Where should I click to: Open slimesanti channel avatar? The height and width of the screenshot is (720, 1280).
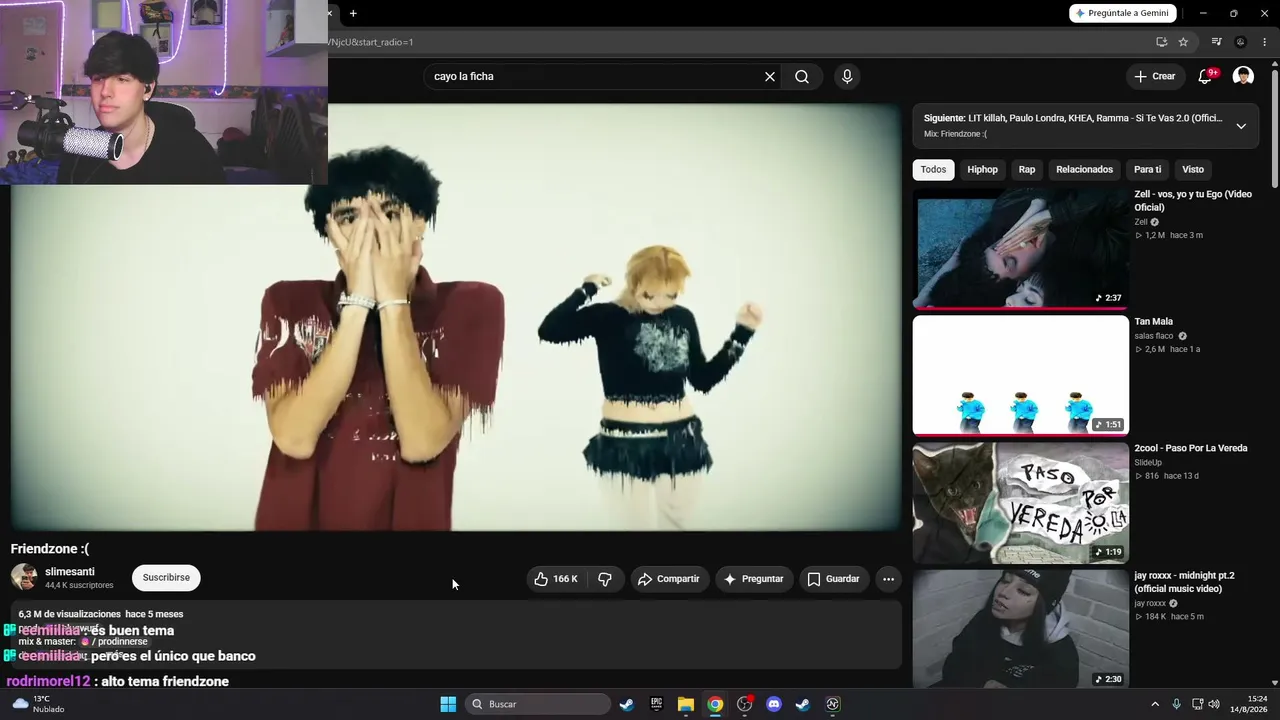[24, 577]
